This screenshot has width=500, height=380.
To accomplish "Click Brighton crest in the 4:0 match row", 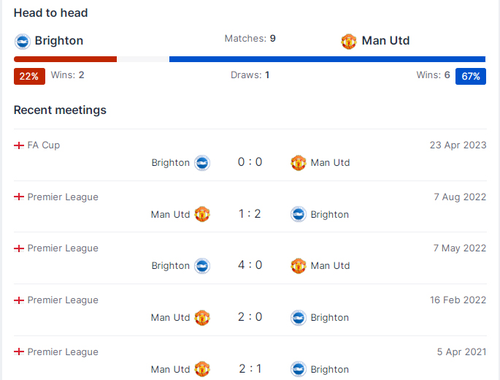I will (x=202, y=266).
